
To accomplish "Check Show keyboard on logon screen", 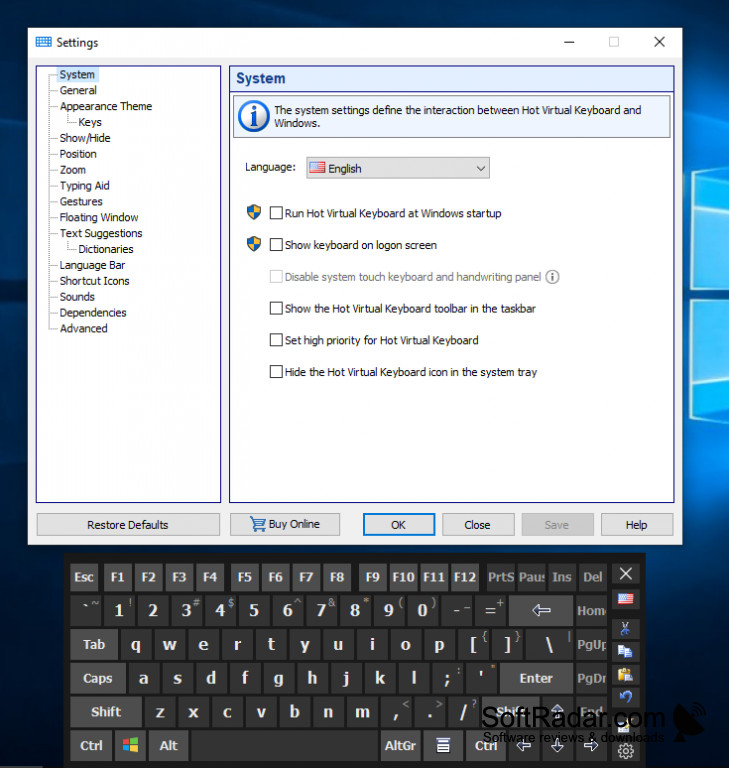I will tap(353, 245).
